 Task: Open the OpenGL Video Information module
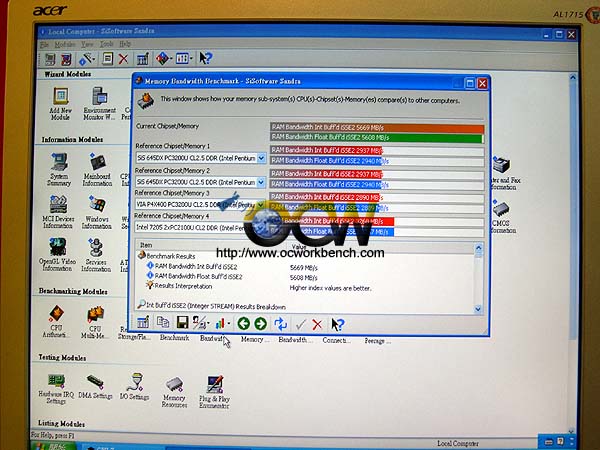point(57,254)
